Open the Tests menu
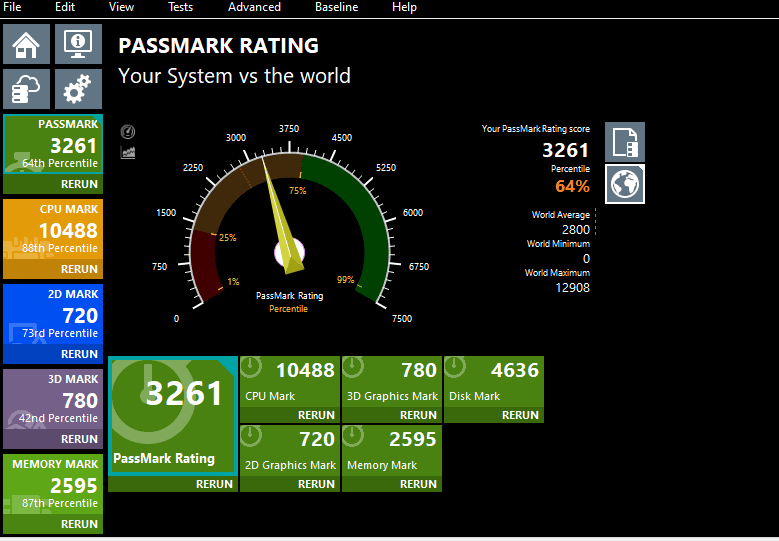 pyautogui.click(x=180, y=7)
